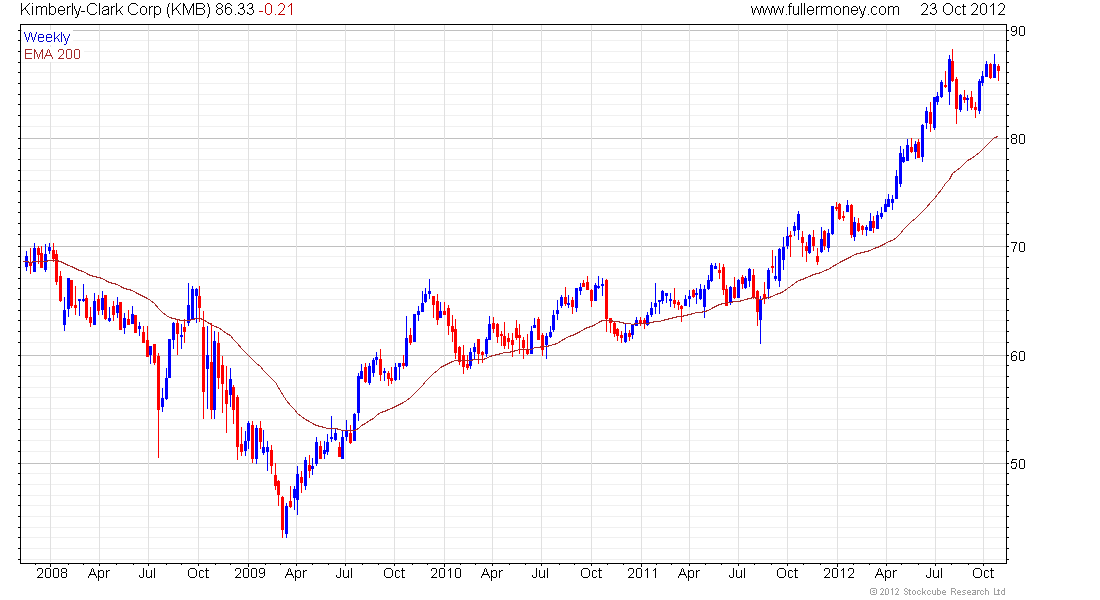Click the Oct label before 2011

pos(591,573)
